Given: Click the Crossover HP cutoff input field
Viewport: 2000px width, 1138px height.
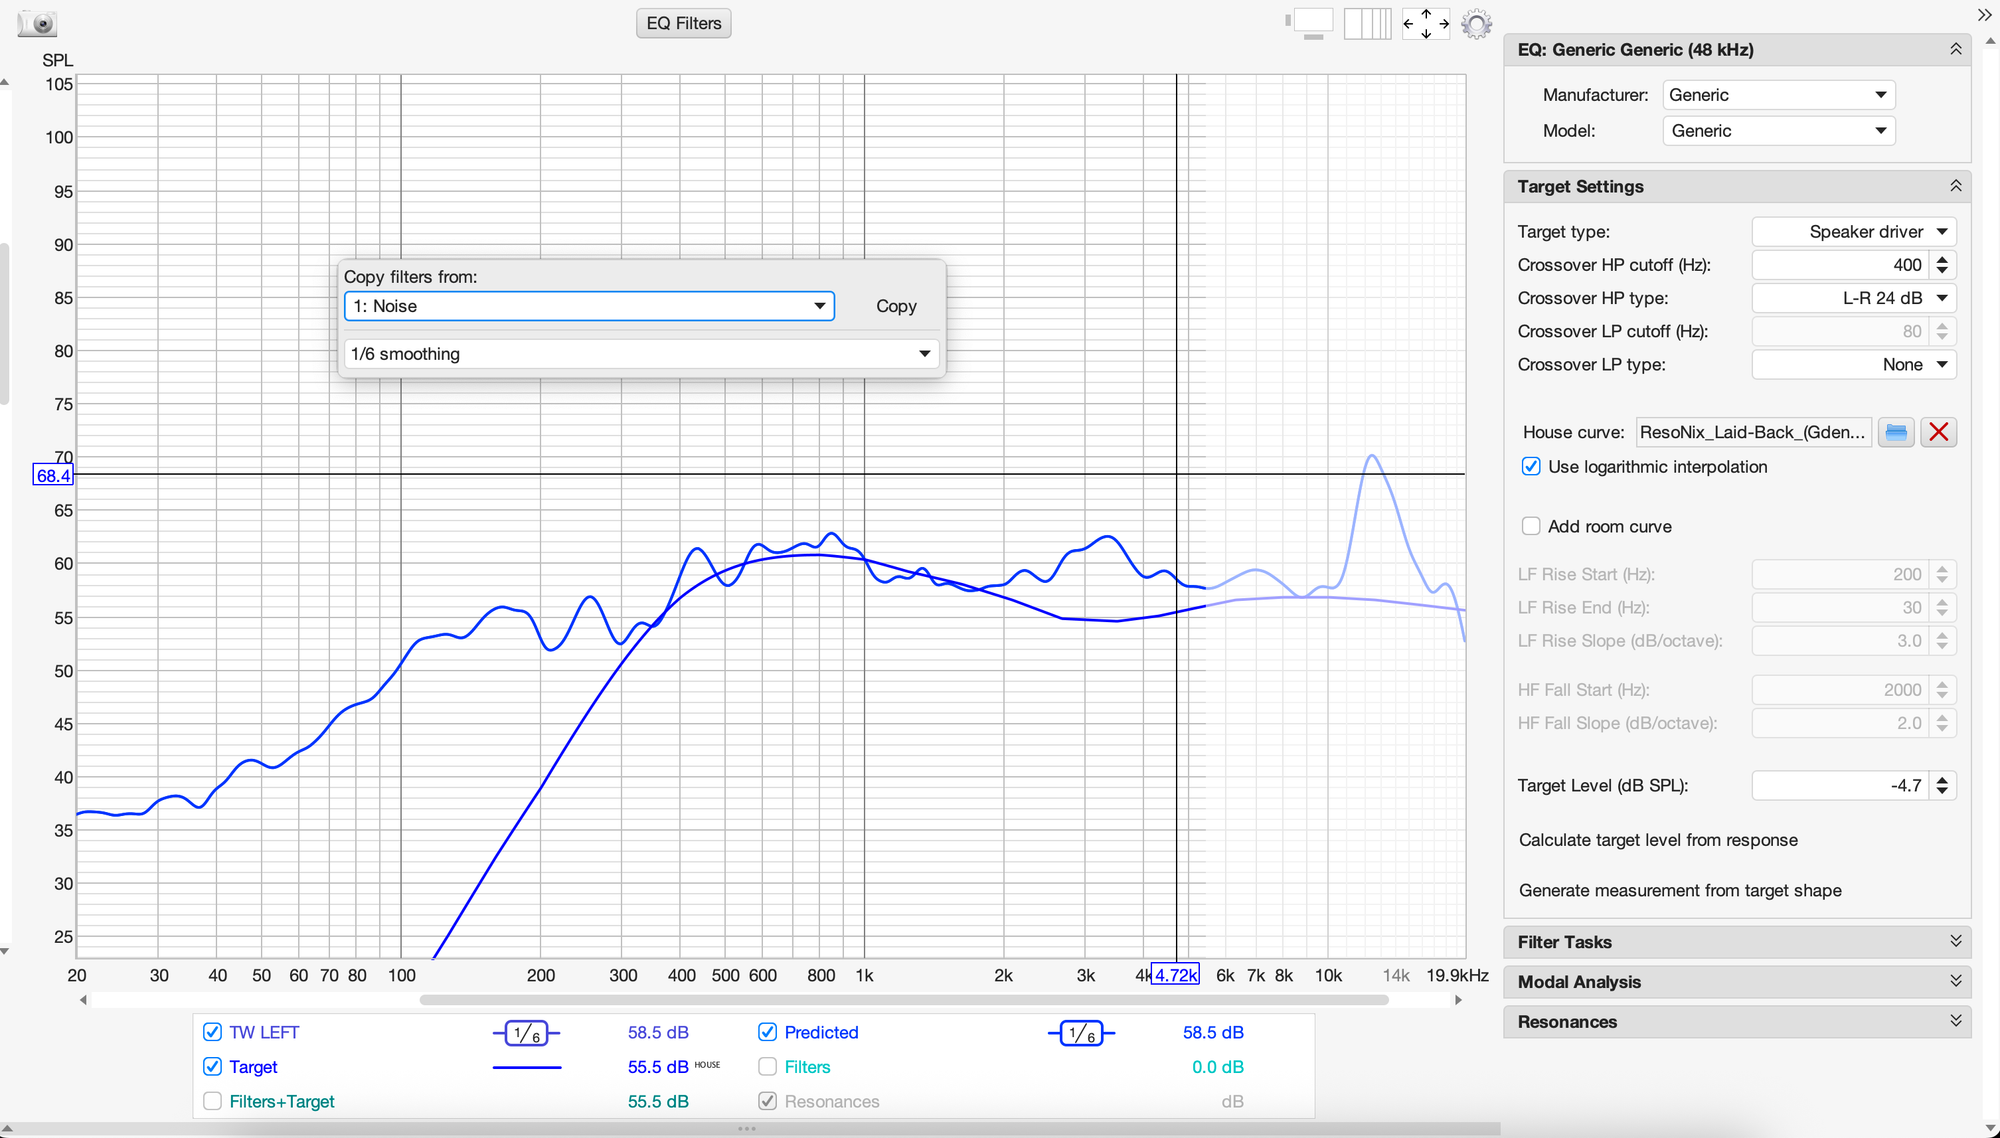Looking at the screenshot, I should (1840, 265).
